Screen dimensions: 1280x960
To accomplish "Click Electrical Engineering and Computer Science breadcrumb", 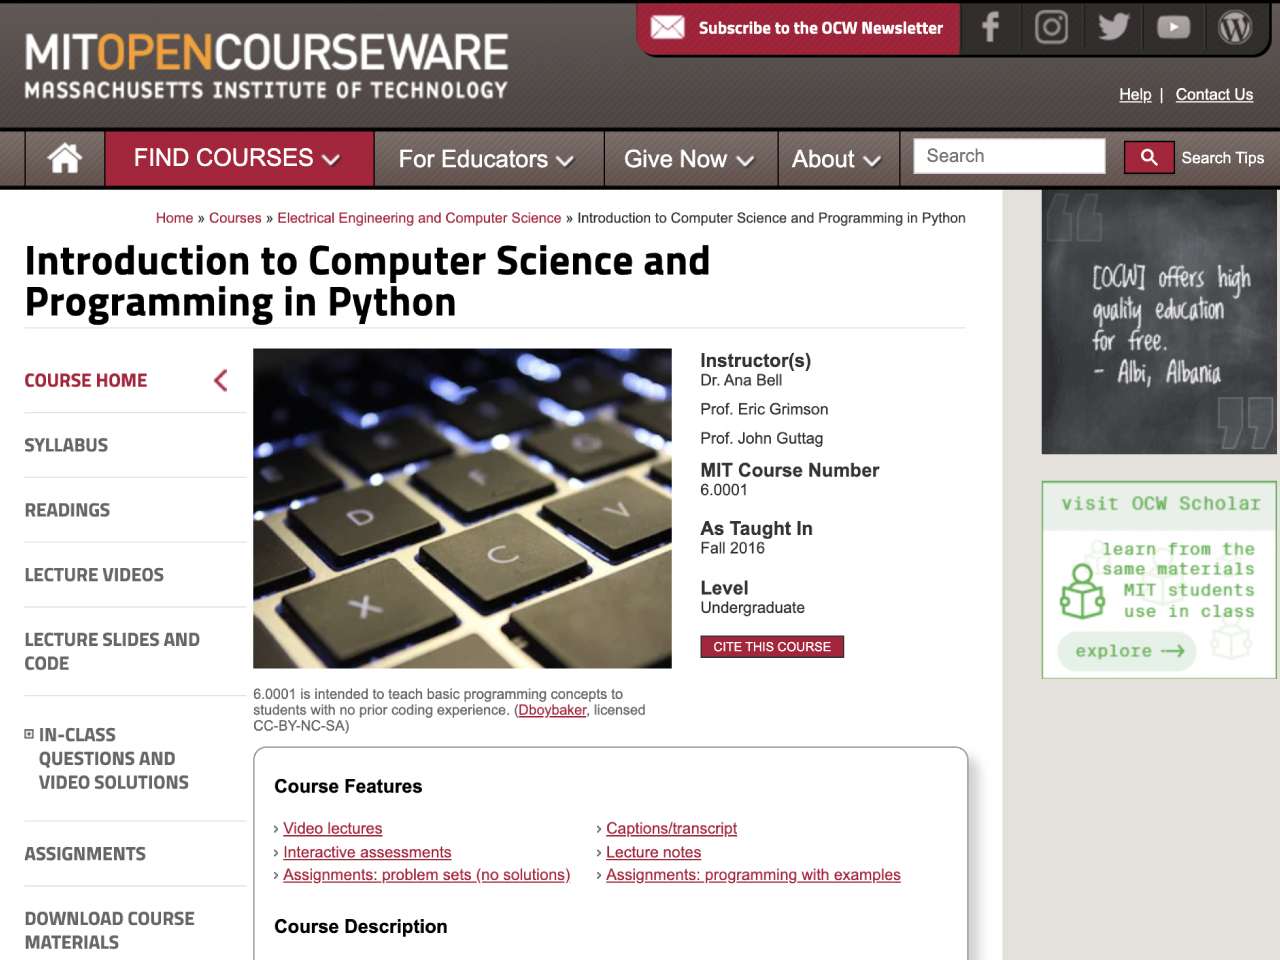I will coord(419,218).
